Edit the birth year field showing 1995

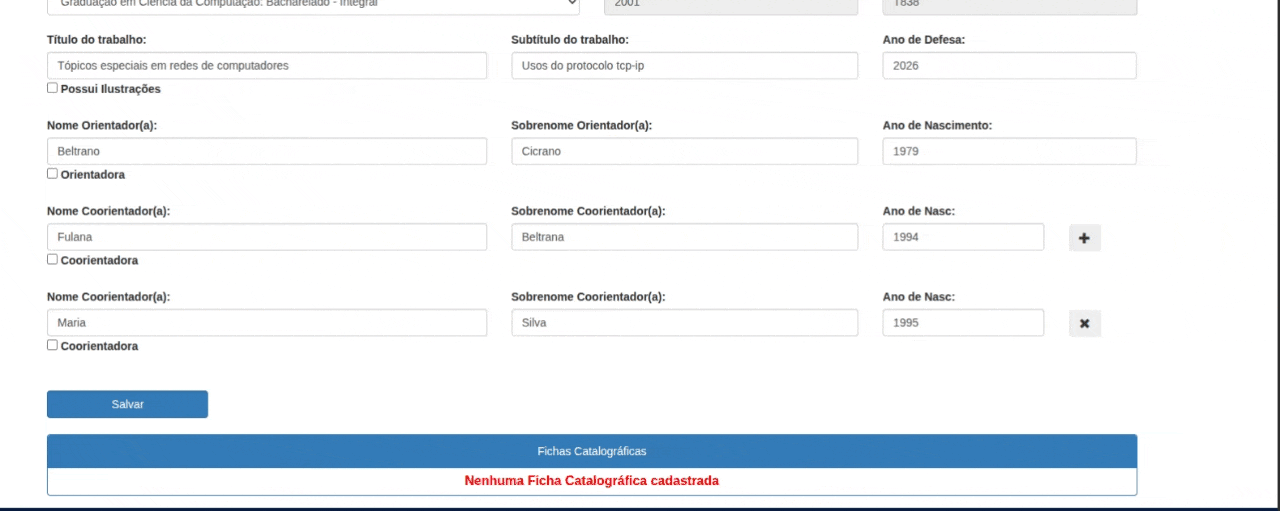tap(962, 323)
